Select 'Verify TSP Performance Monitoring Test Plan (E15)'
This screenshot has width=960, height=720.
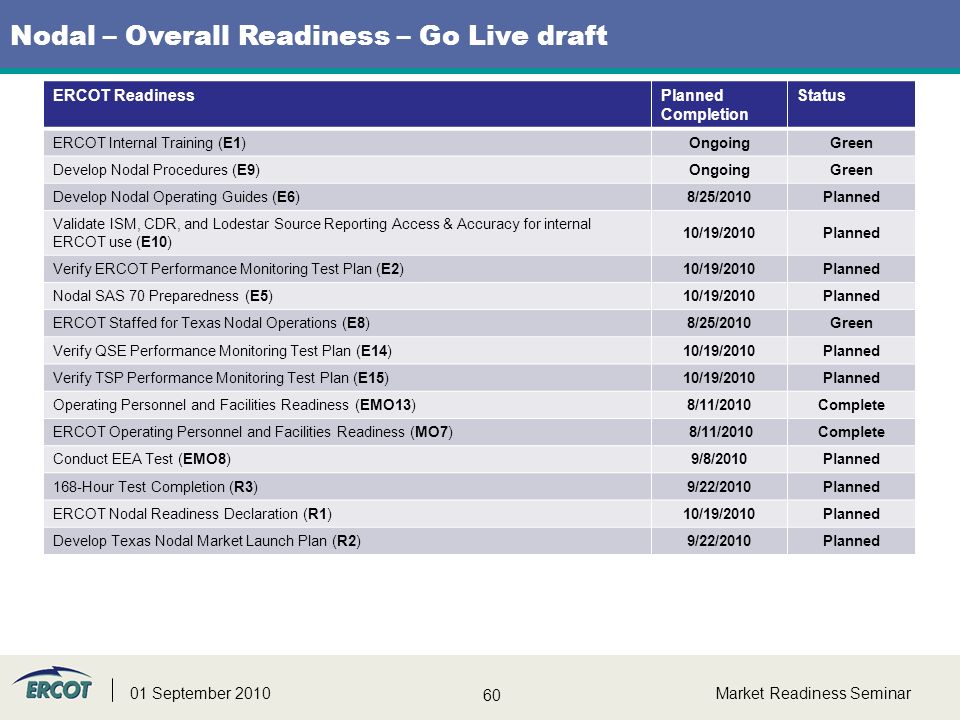coord(221,378)
